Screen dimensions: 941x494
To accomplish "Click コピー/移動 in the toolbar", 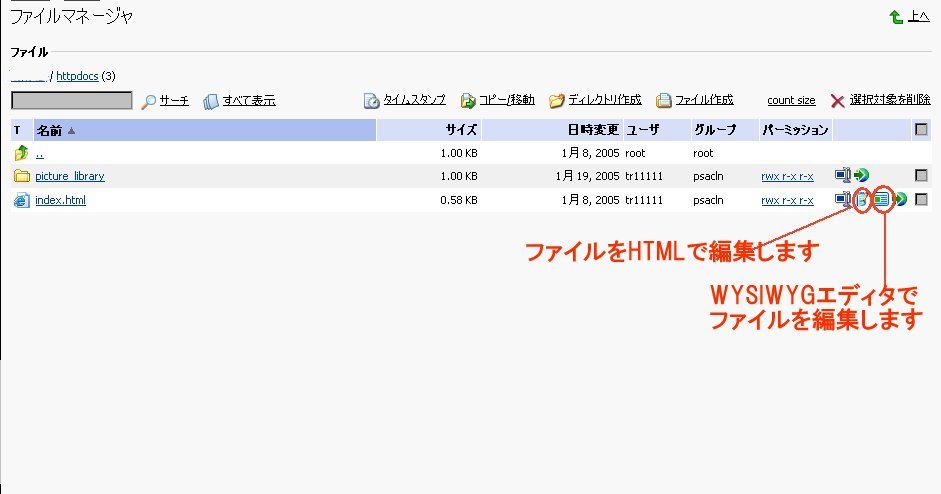I will click(506, 100).
